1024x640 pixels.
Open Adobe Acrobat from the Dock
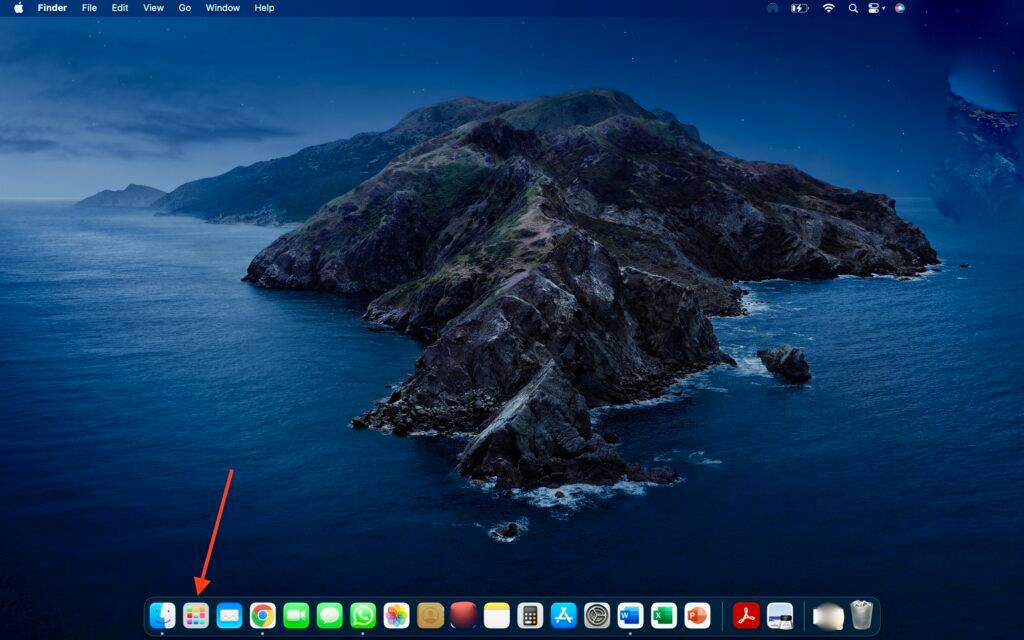(746, 615)
